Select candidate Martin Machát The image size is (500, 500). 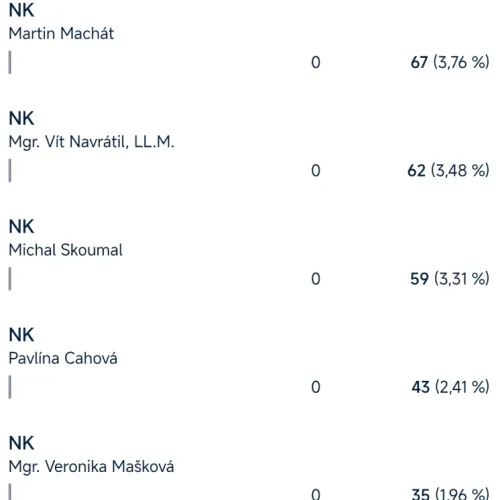[61, 34]
